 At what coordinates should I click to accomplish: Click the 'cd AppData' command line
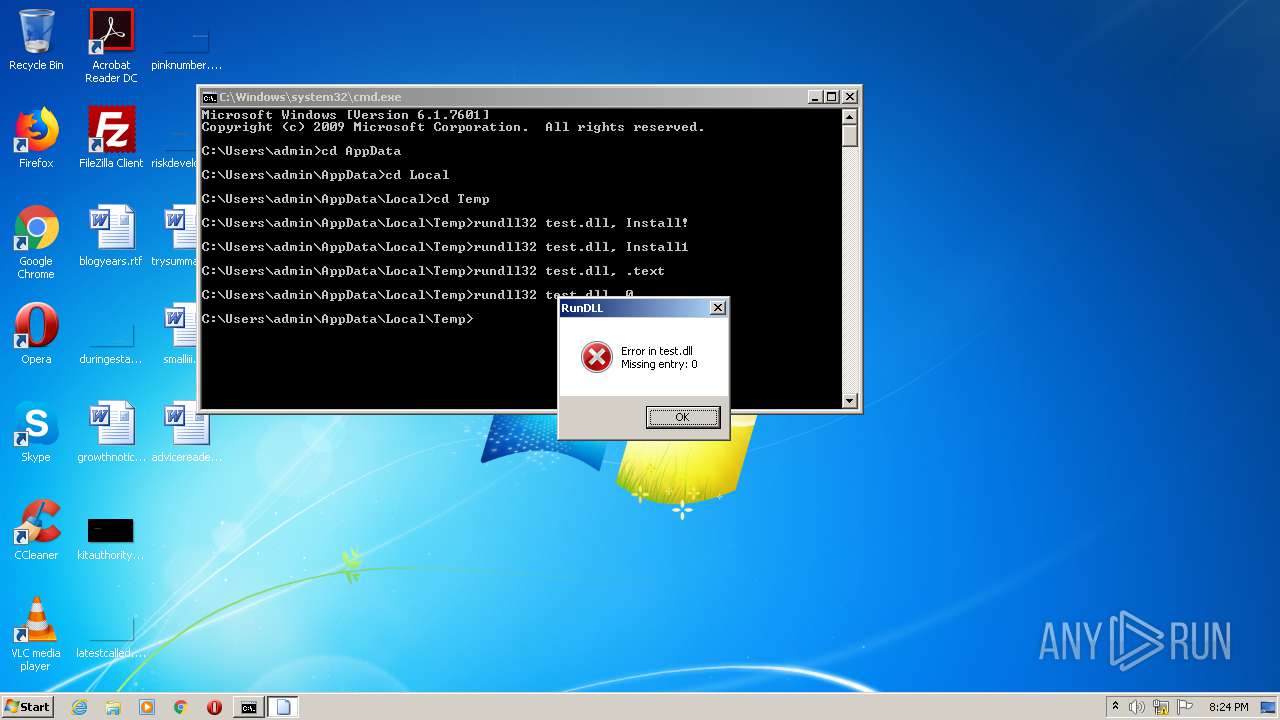[x=301, y=151]
